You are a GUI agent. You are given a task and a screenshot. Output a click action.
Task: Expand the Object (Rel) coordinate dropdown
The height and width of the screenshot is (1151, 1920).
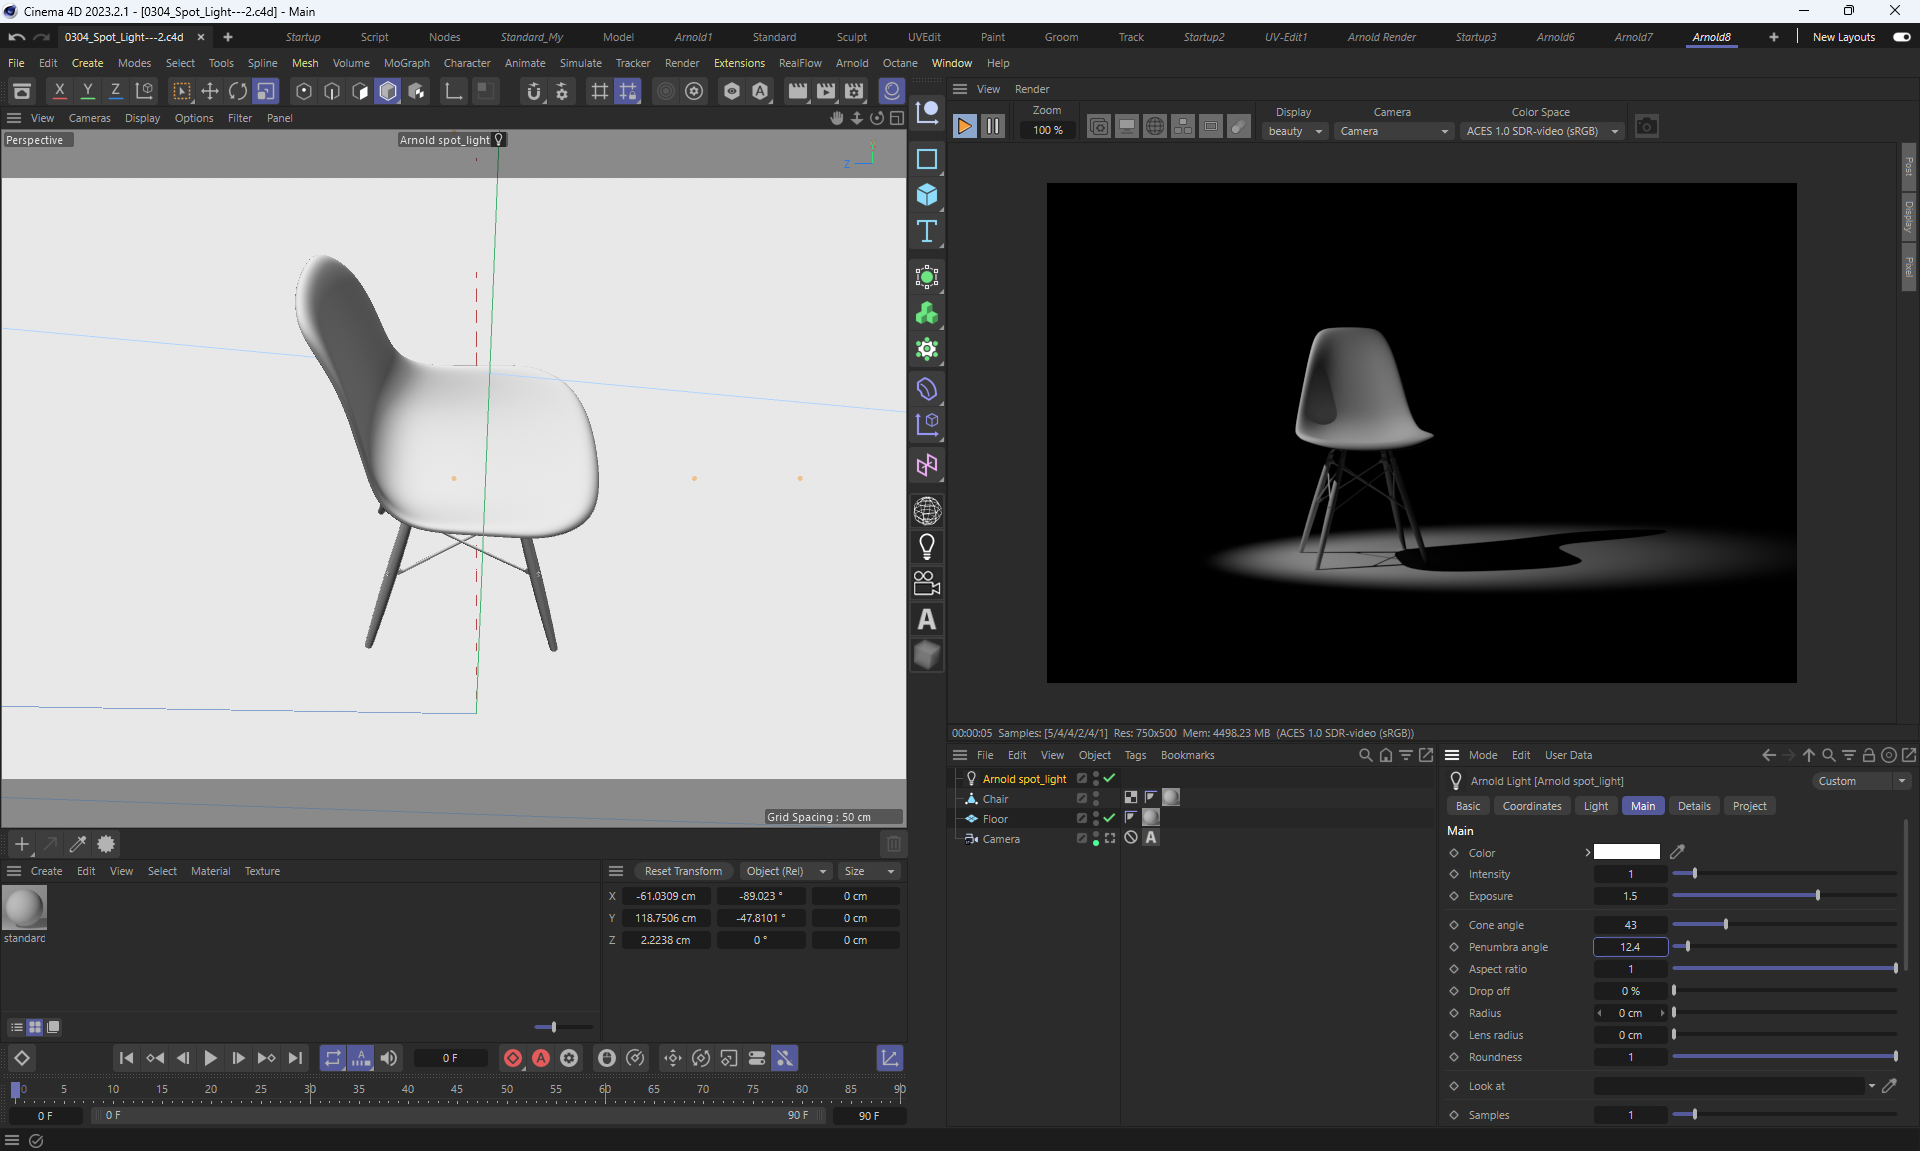coord(786,871)
